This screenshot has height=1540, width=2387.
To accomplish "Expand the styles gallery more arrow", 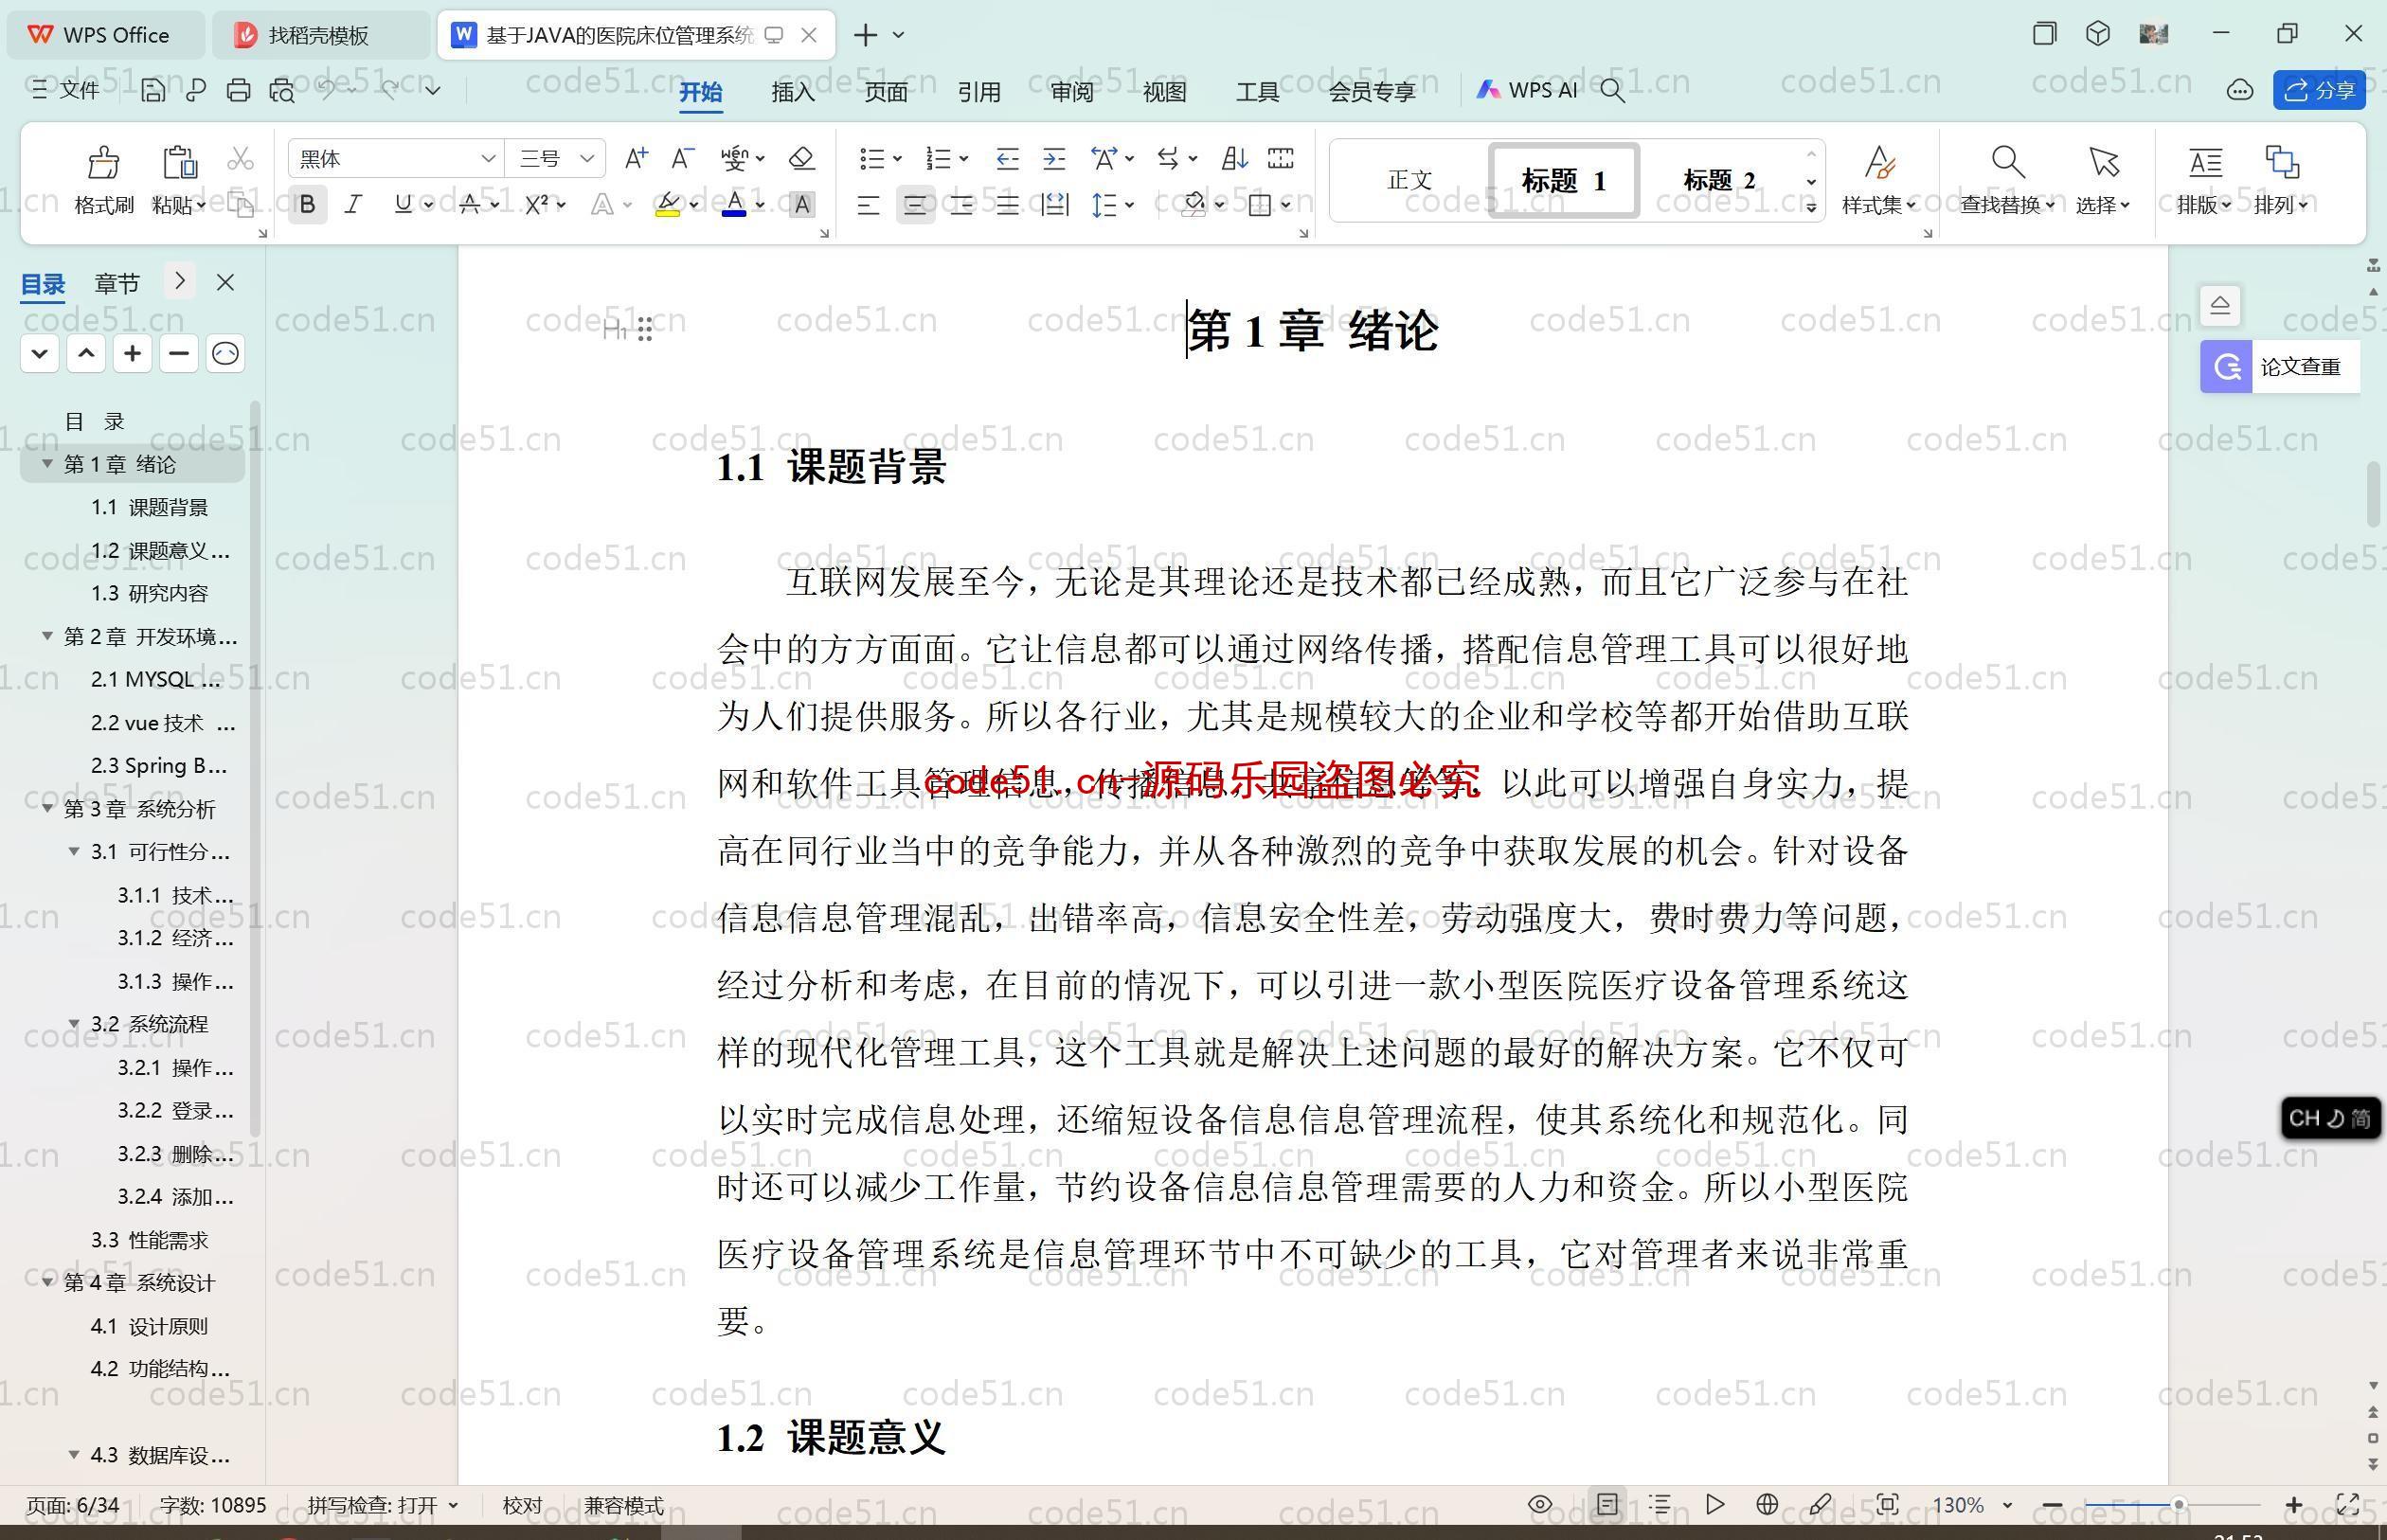I will [x=1811, y=207].
